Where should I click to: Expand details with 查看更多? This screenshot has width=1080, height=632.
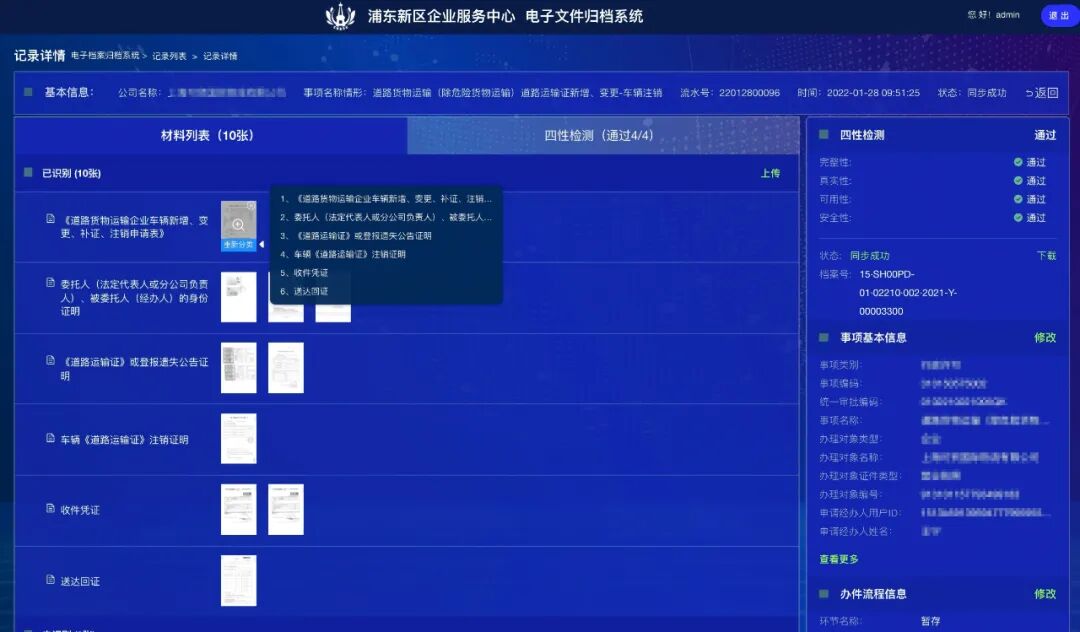point(838,559)
